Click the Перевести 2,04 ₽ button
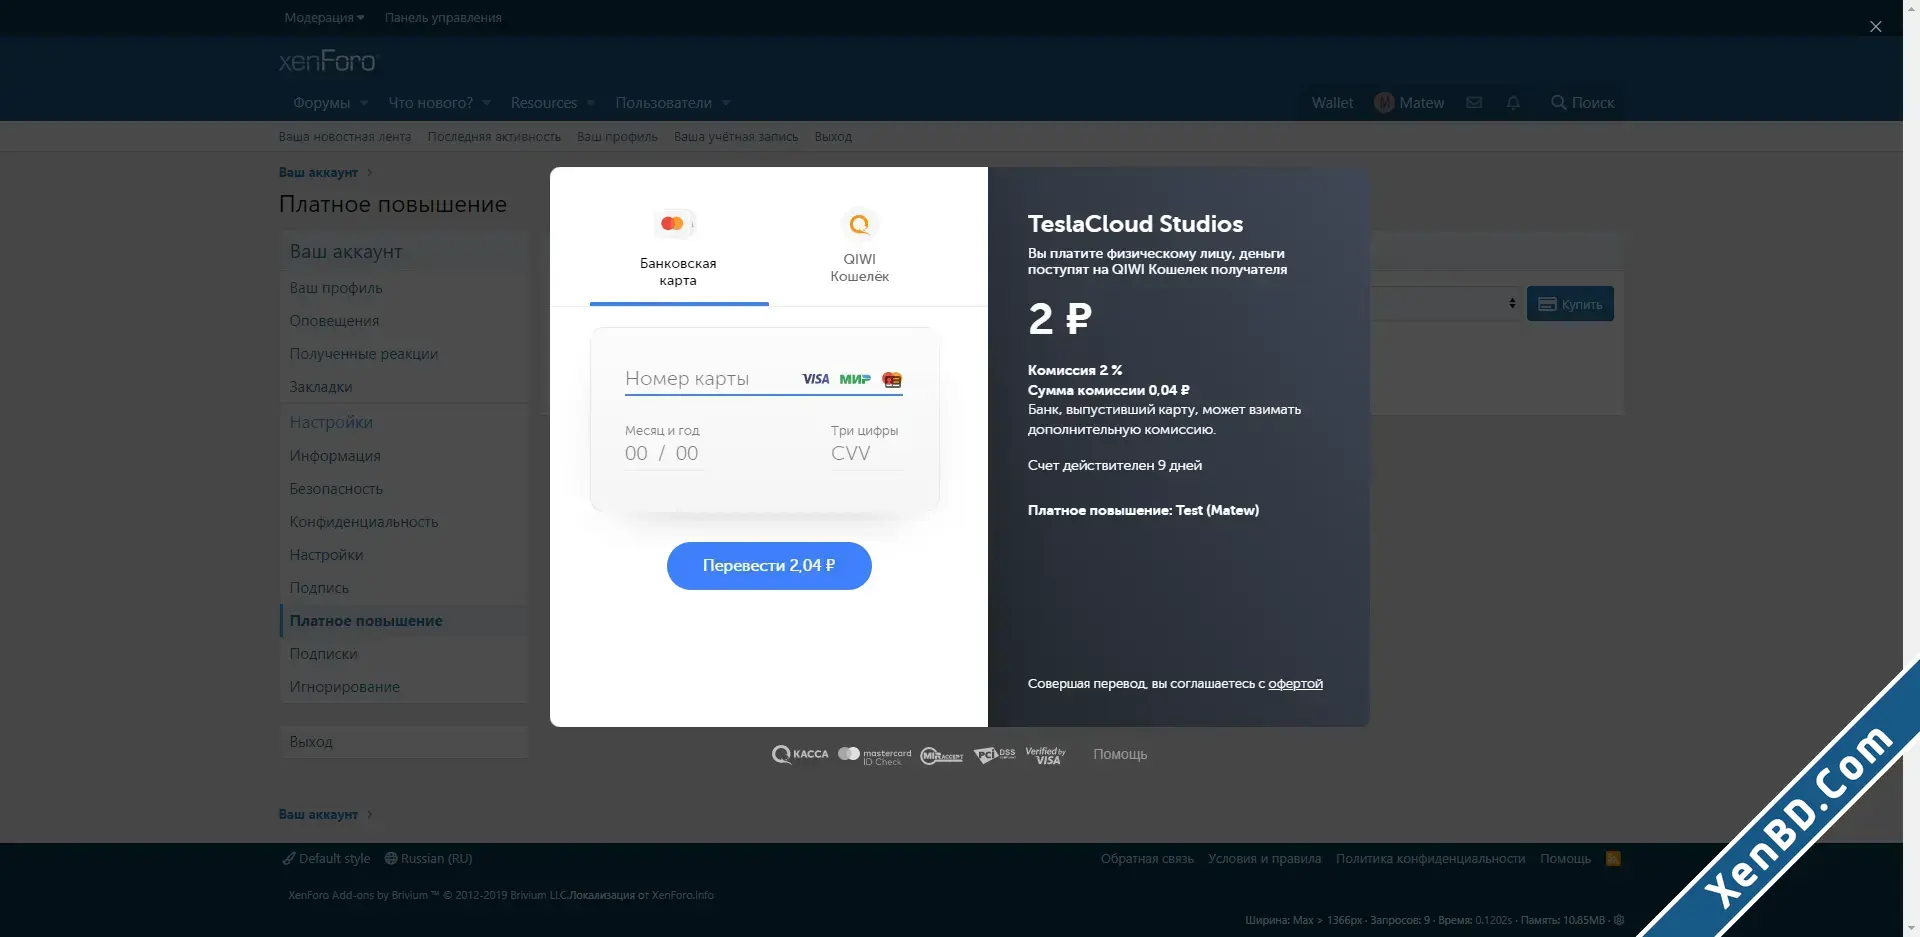The width and height of the screenshot is (1920, 937). pyautogui.click(x=769, y=566)
